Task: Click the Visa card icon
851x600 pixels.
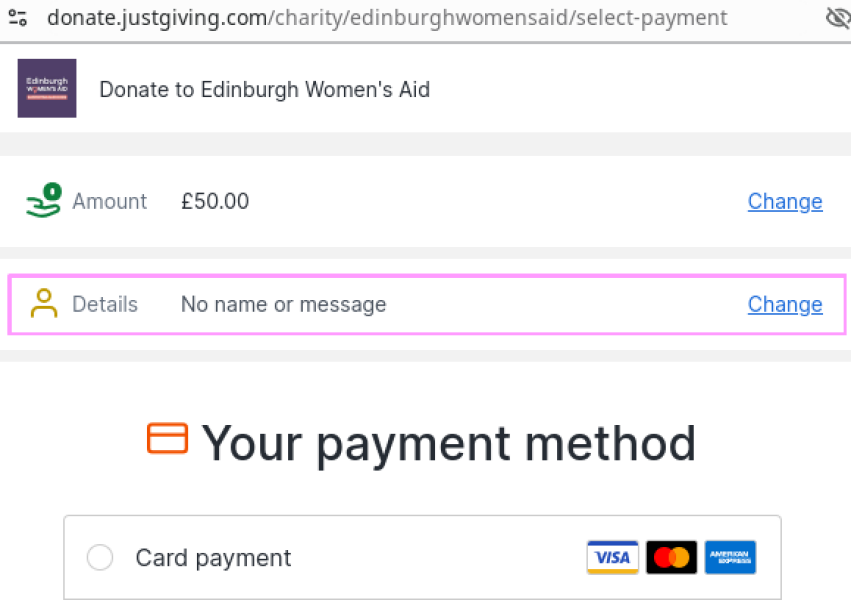Action: [612, 557]
